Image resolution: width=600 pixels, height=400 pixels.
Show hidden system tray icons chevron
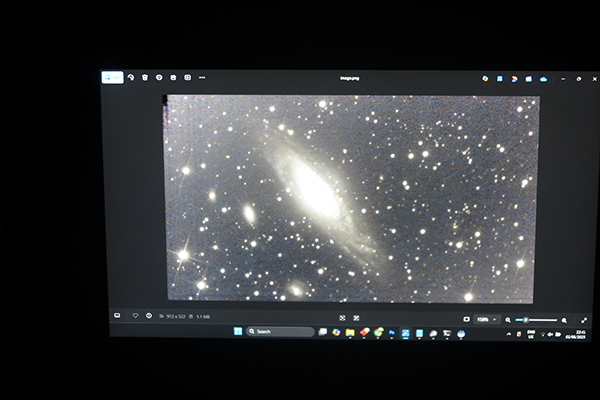point(509,334)
